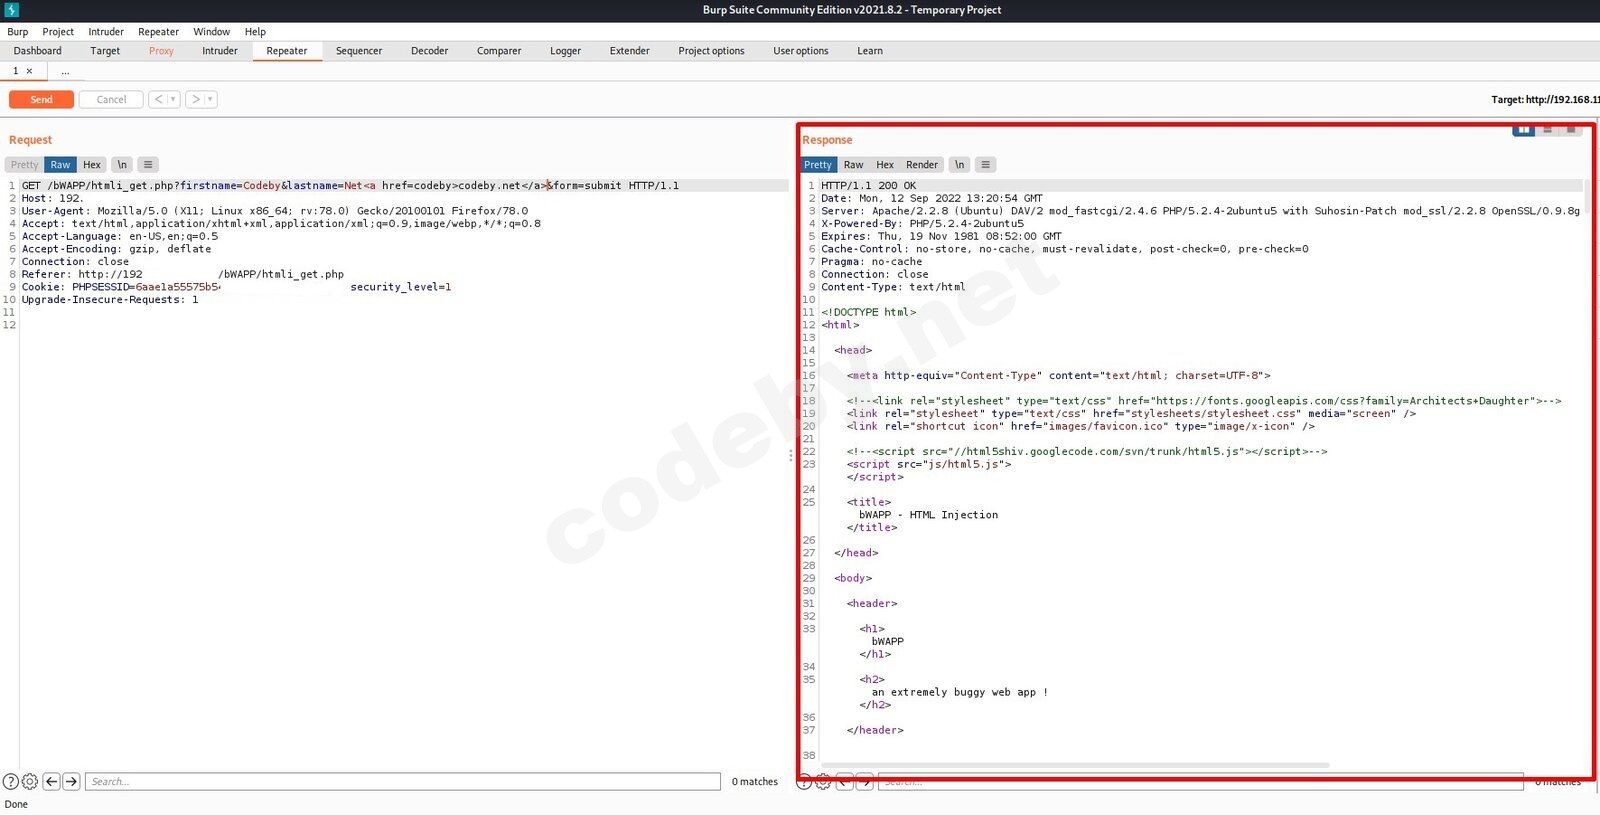Go to next search match in request
The height and width of the screenshot is (815, 1600).
pyautogui.click(x=71, y=782)
